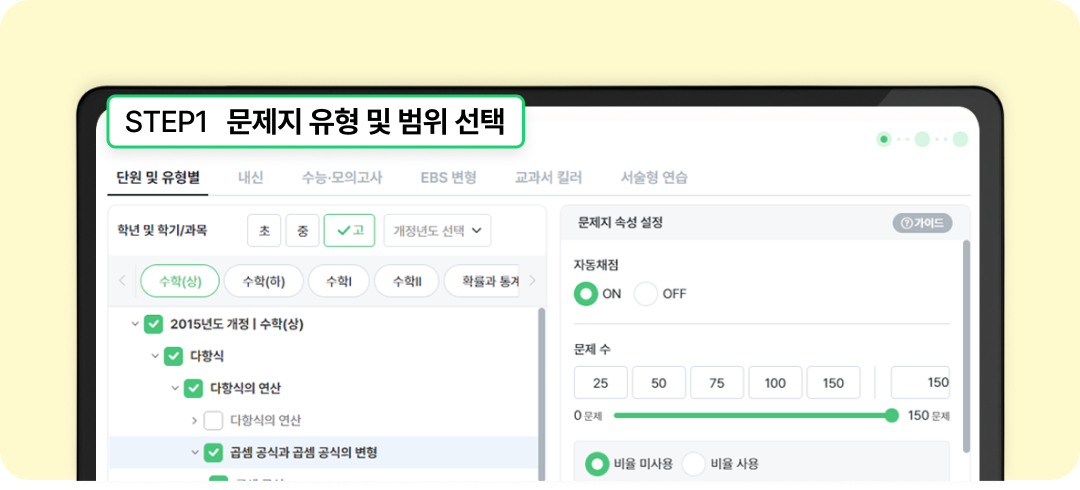Check the unchecked 다항식의 연산 sub-item checkbox
Image resolution: width=1080 pixels, height=490 pixels.
coord(213,420)
